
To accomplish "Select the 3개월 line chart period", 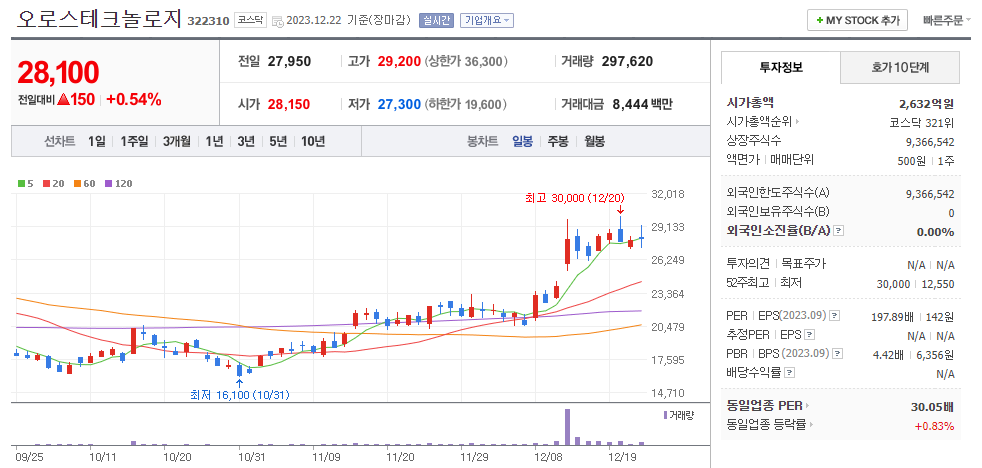I will (x=177, y=142).
